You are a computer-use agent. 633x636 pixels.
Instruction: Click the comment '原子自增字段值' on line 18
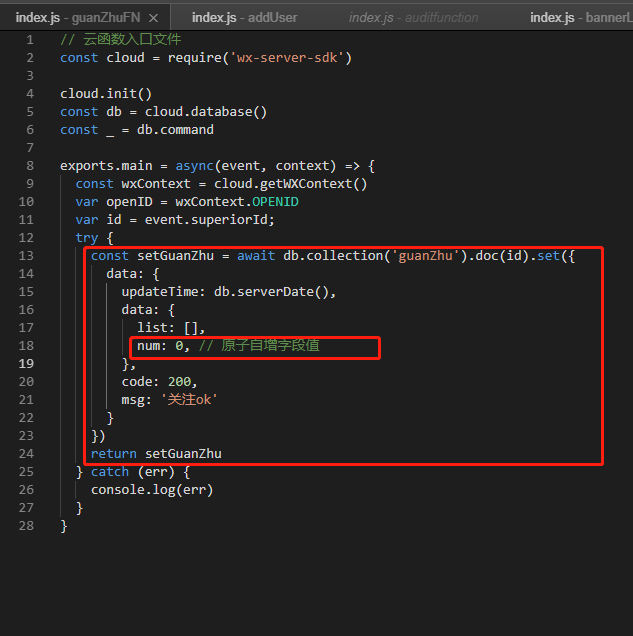point(270,346)
